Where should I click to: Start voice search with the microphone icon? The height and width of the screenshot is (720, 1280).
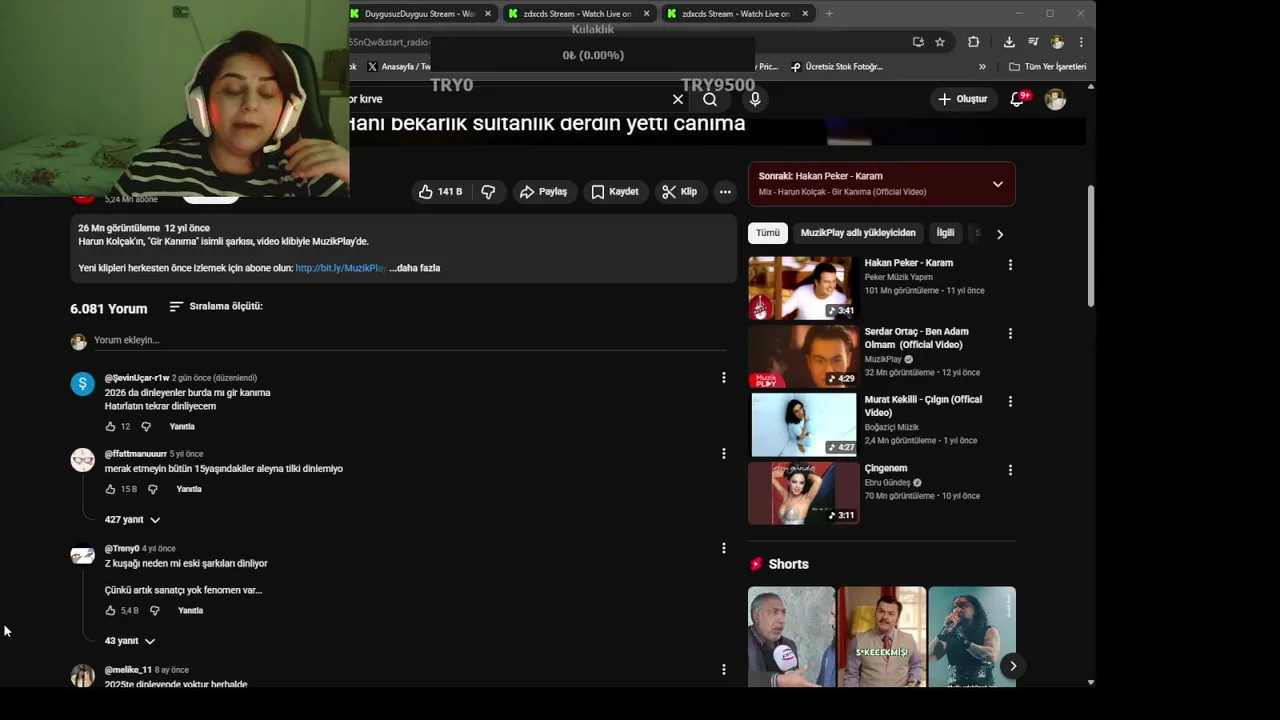coord(755,99)
